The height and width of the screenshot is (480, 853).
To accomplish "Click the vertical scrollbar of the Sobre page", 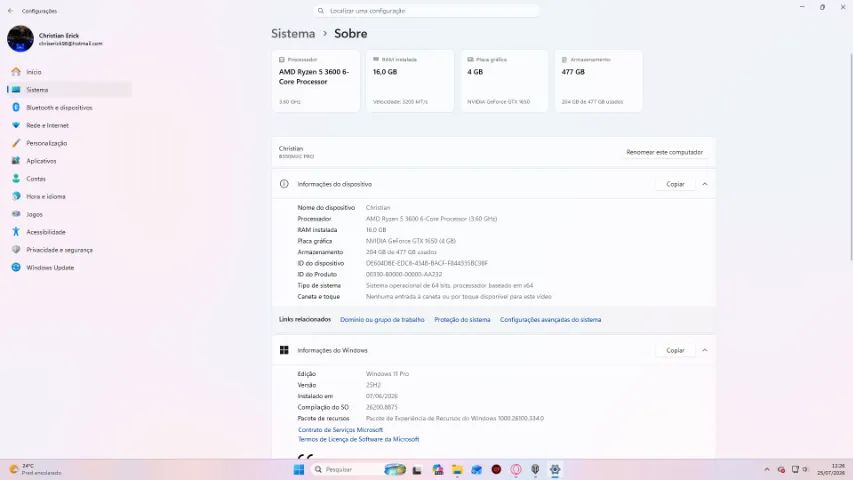I will [851, 157].
